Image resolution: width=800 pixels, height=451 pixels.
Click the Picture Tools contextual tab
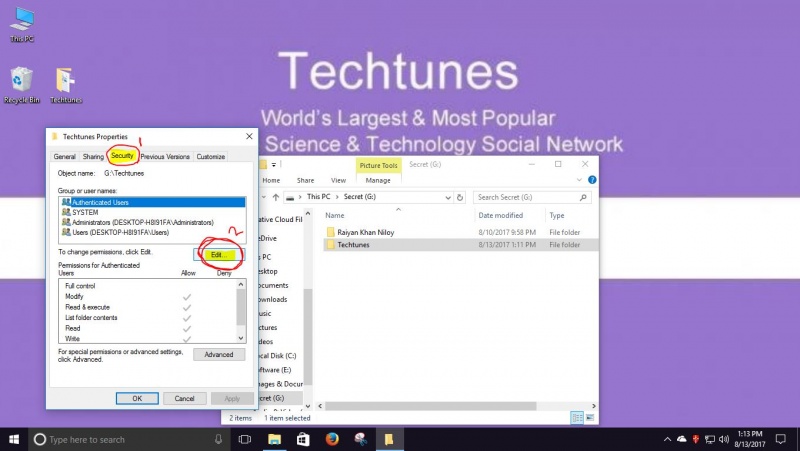[378, 165]
